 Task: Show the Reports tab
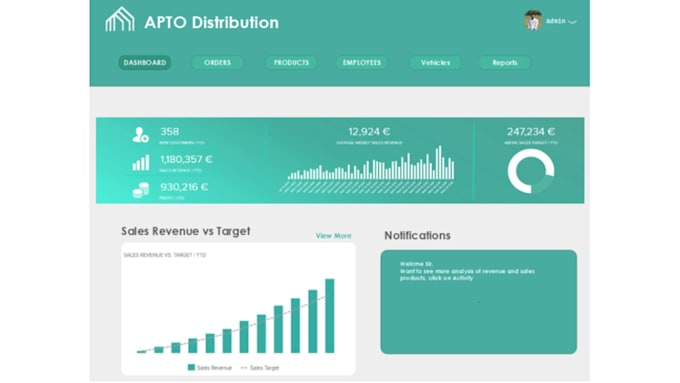[505, 62]
